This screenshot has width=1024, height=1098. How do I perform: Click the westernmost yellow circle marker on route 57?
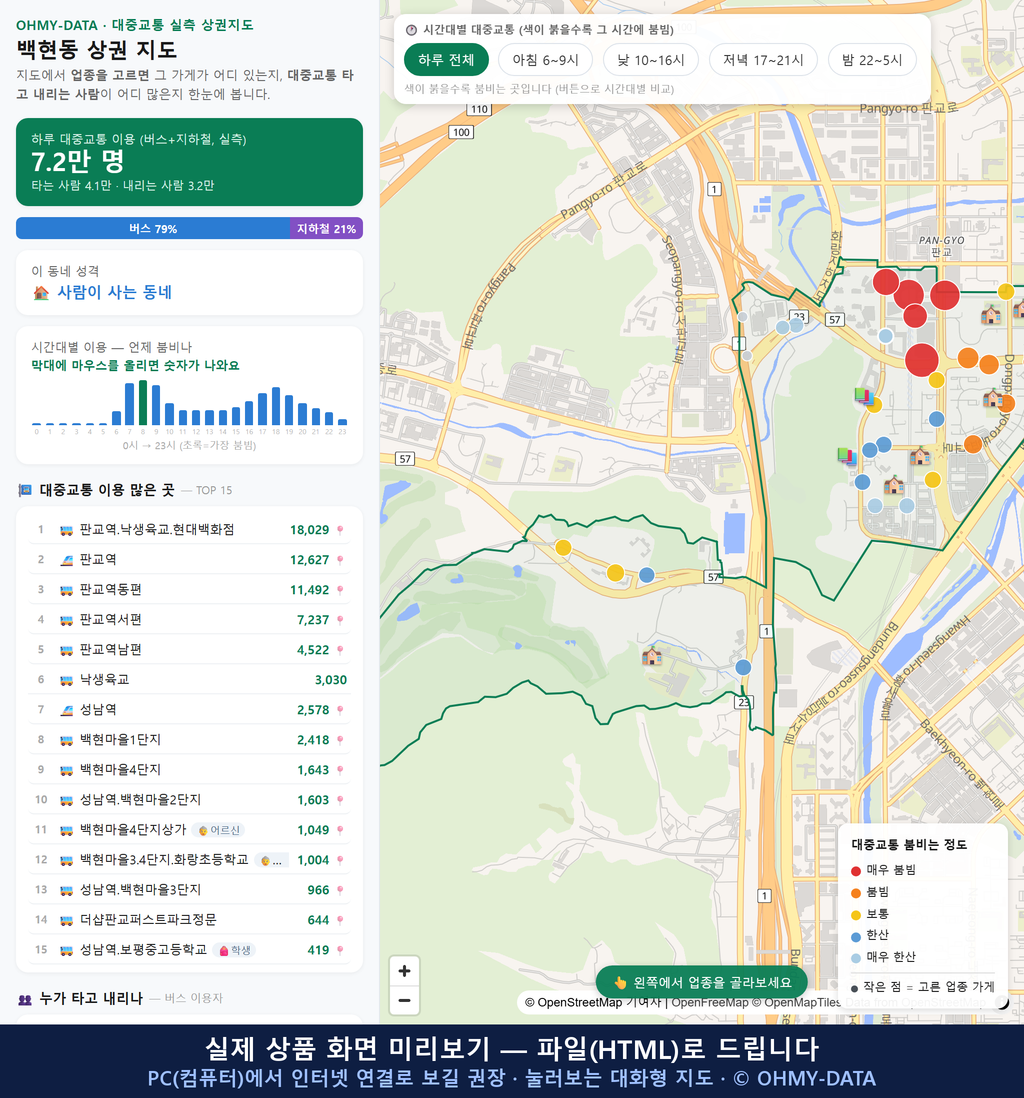(x=563, y=548)
